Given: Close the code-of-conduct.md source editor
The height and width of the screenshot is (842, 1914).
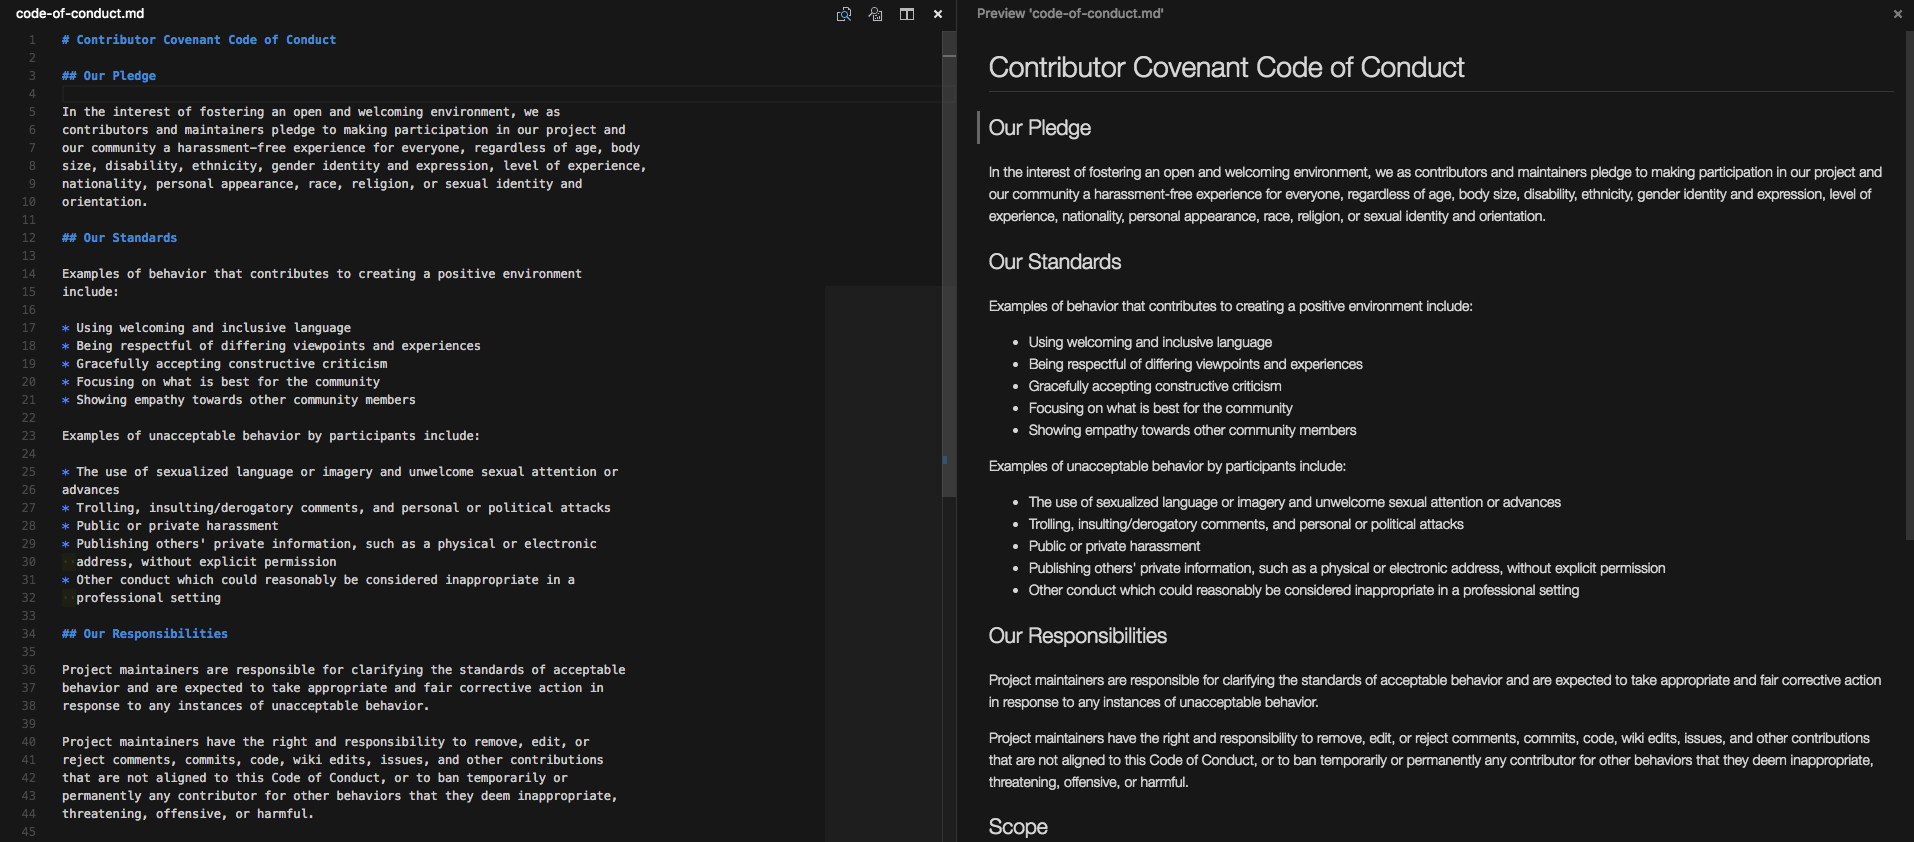Looking at the screenshot, I should click(x=938, y=14).
